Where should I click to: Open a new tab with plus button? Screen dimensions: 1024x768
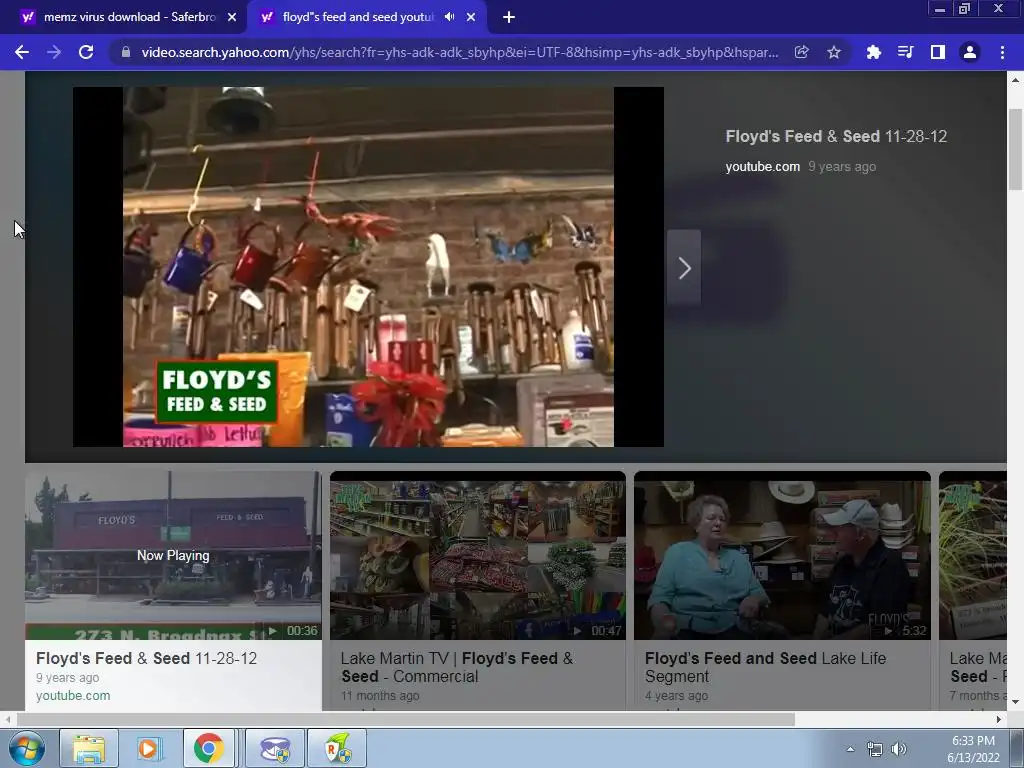pos(509,17)
